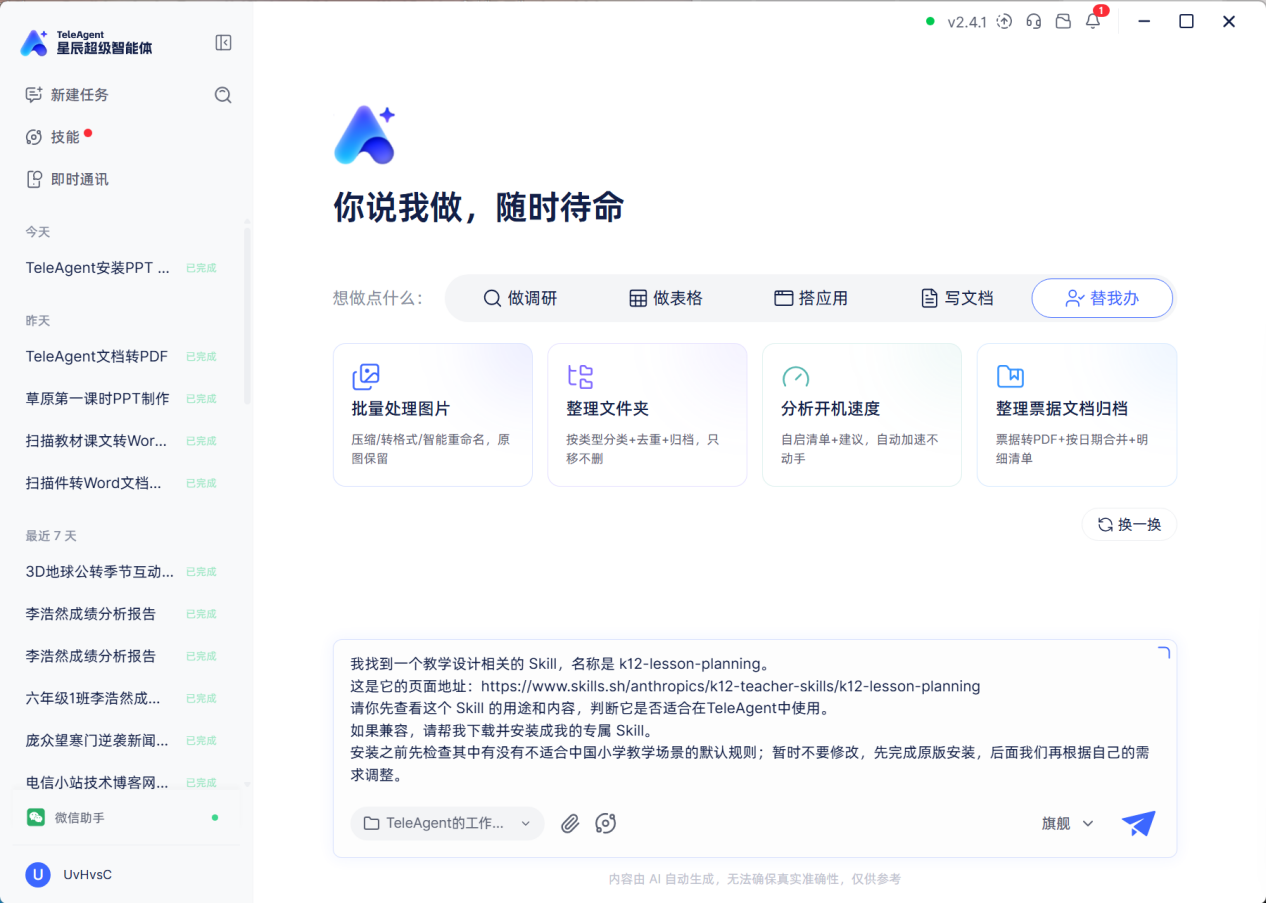Screen dimensions: 1266x903
Task: Collapse the left sidebar panel
Action: click(224, 42)
